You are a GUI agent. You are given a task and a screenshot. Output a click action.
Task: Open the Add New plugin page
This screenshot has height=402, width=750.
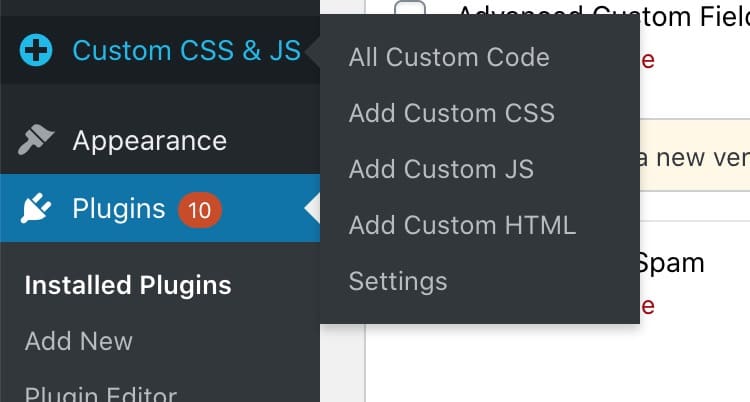(78, 341)
